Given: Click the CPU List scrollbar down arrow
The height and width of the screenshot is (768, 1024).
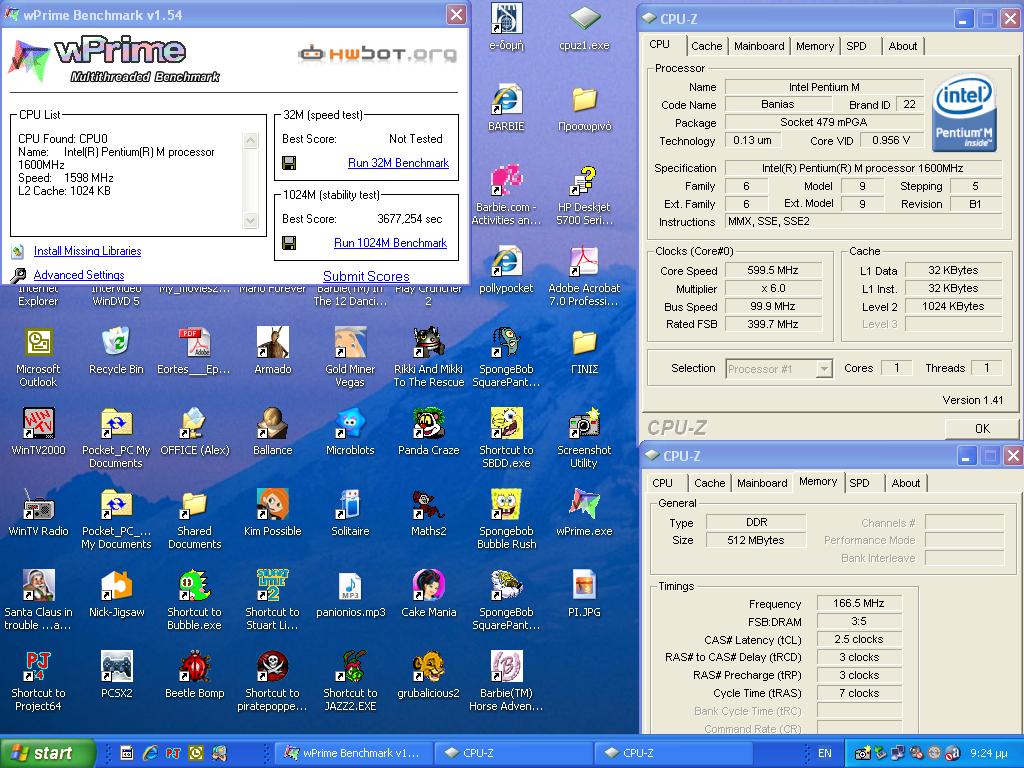Looking at the screenshot, I should pos(251,221).
